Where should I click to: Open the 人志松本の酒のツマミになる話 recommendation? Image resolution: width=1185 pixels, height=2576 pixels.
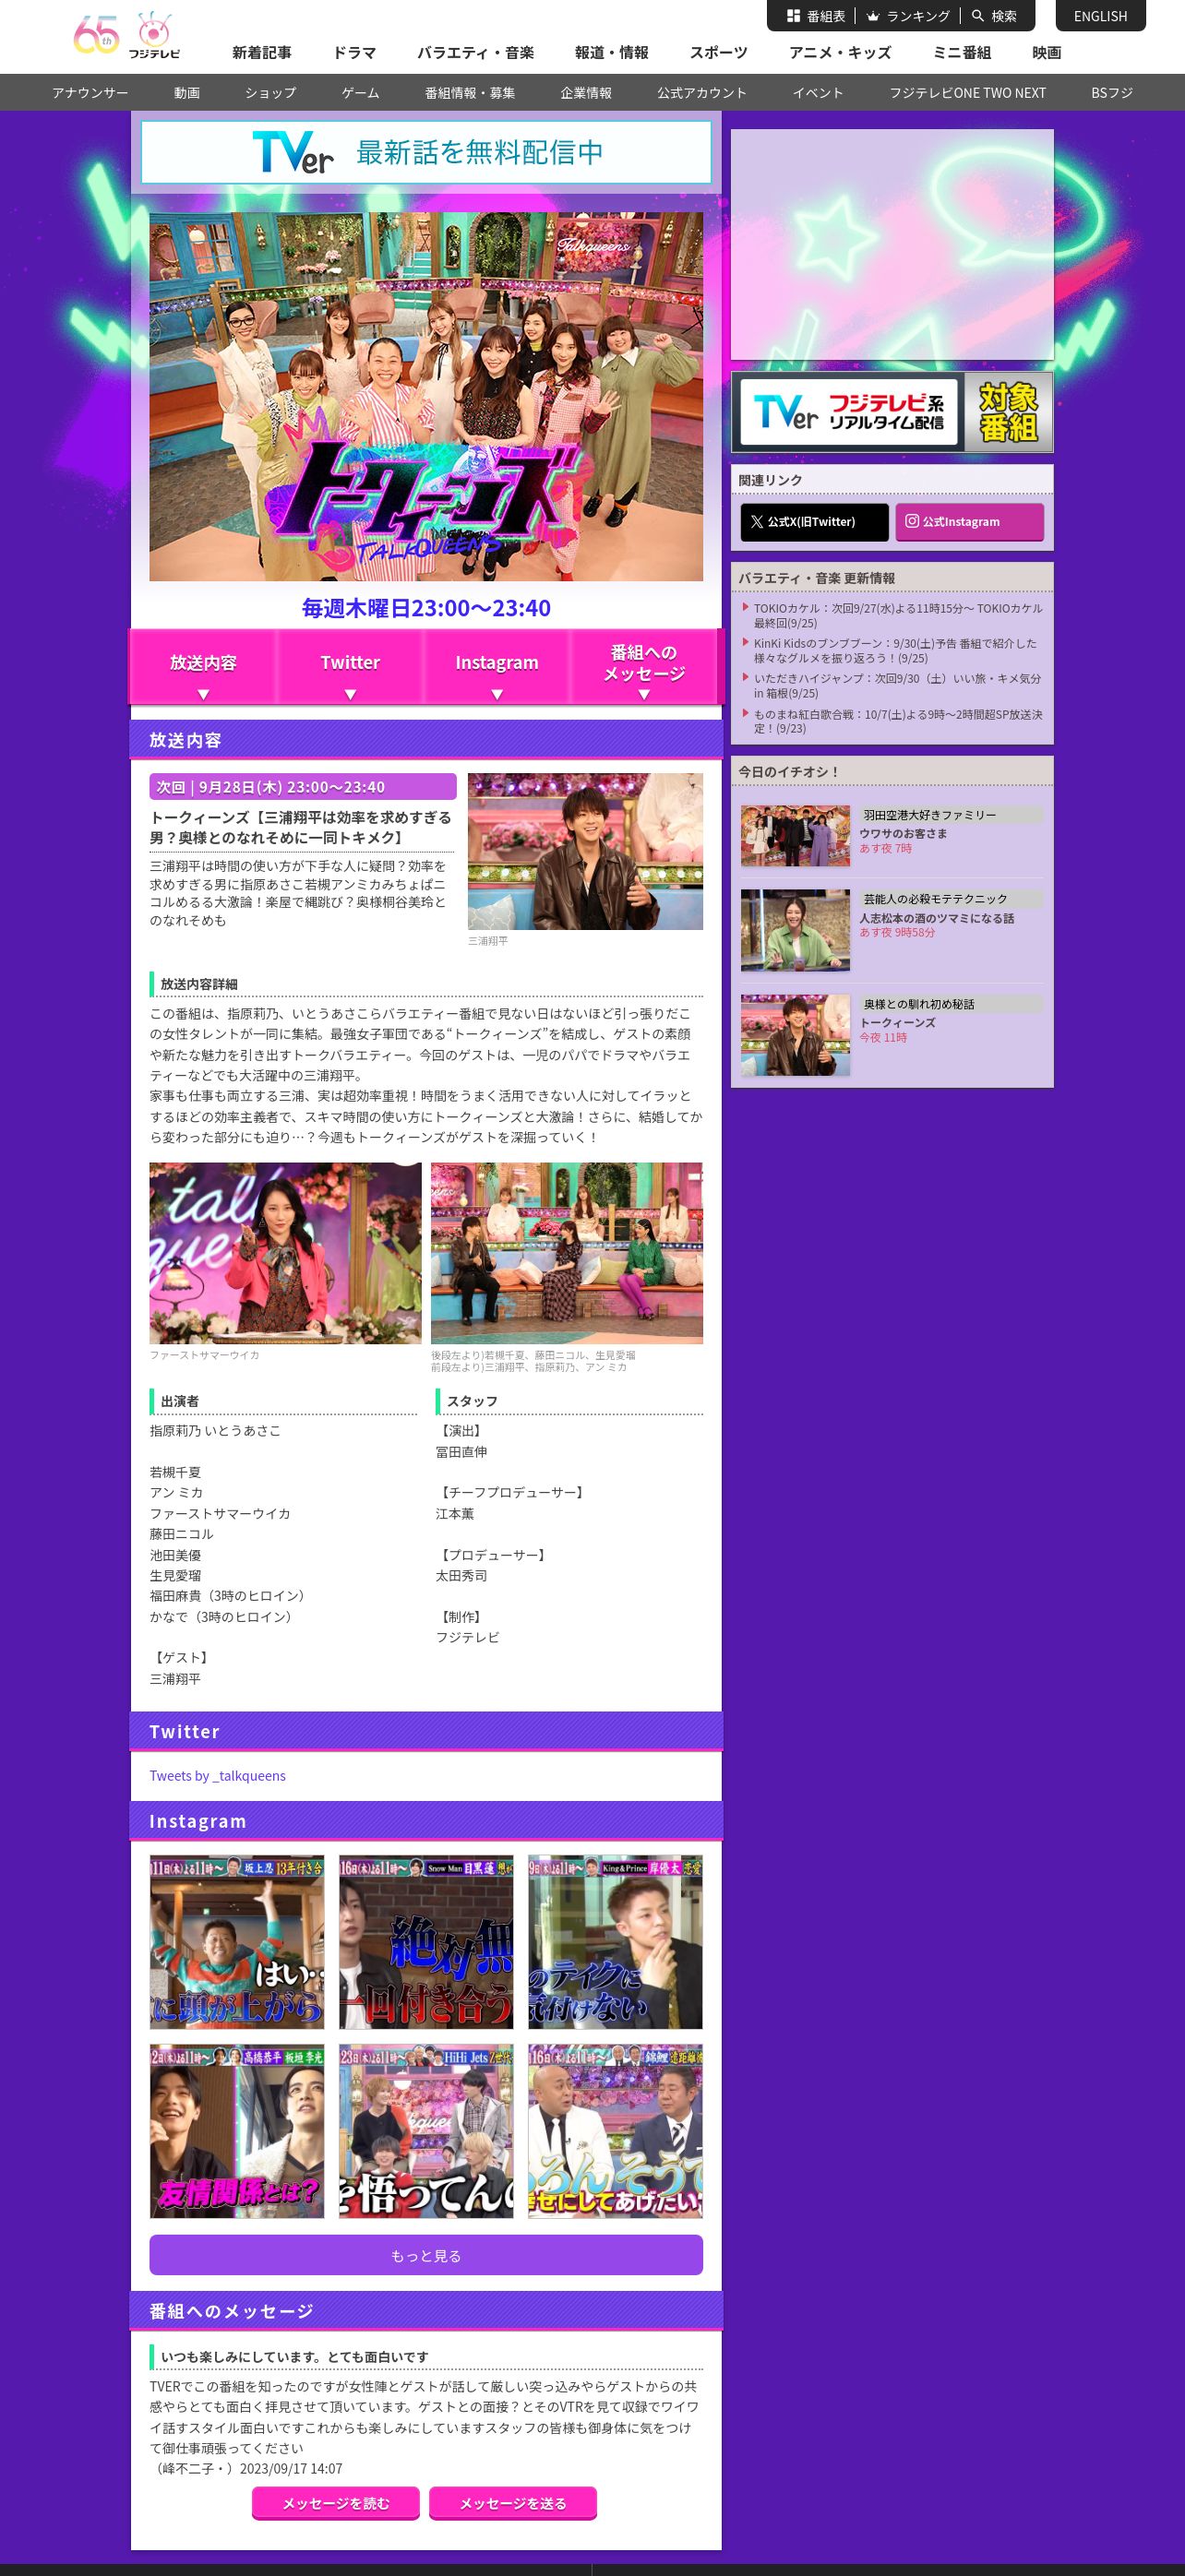937,918
